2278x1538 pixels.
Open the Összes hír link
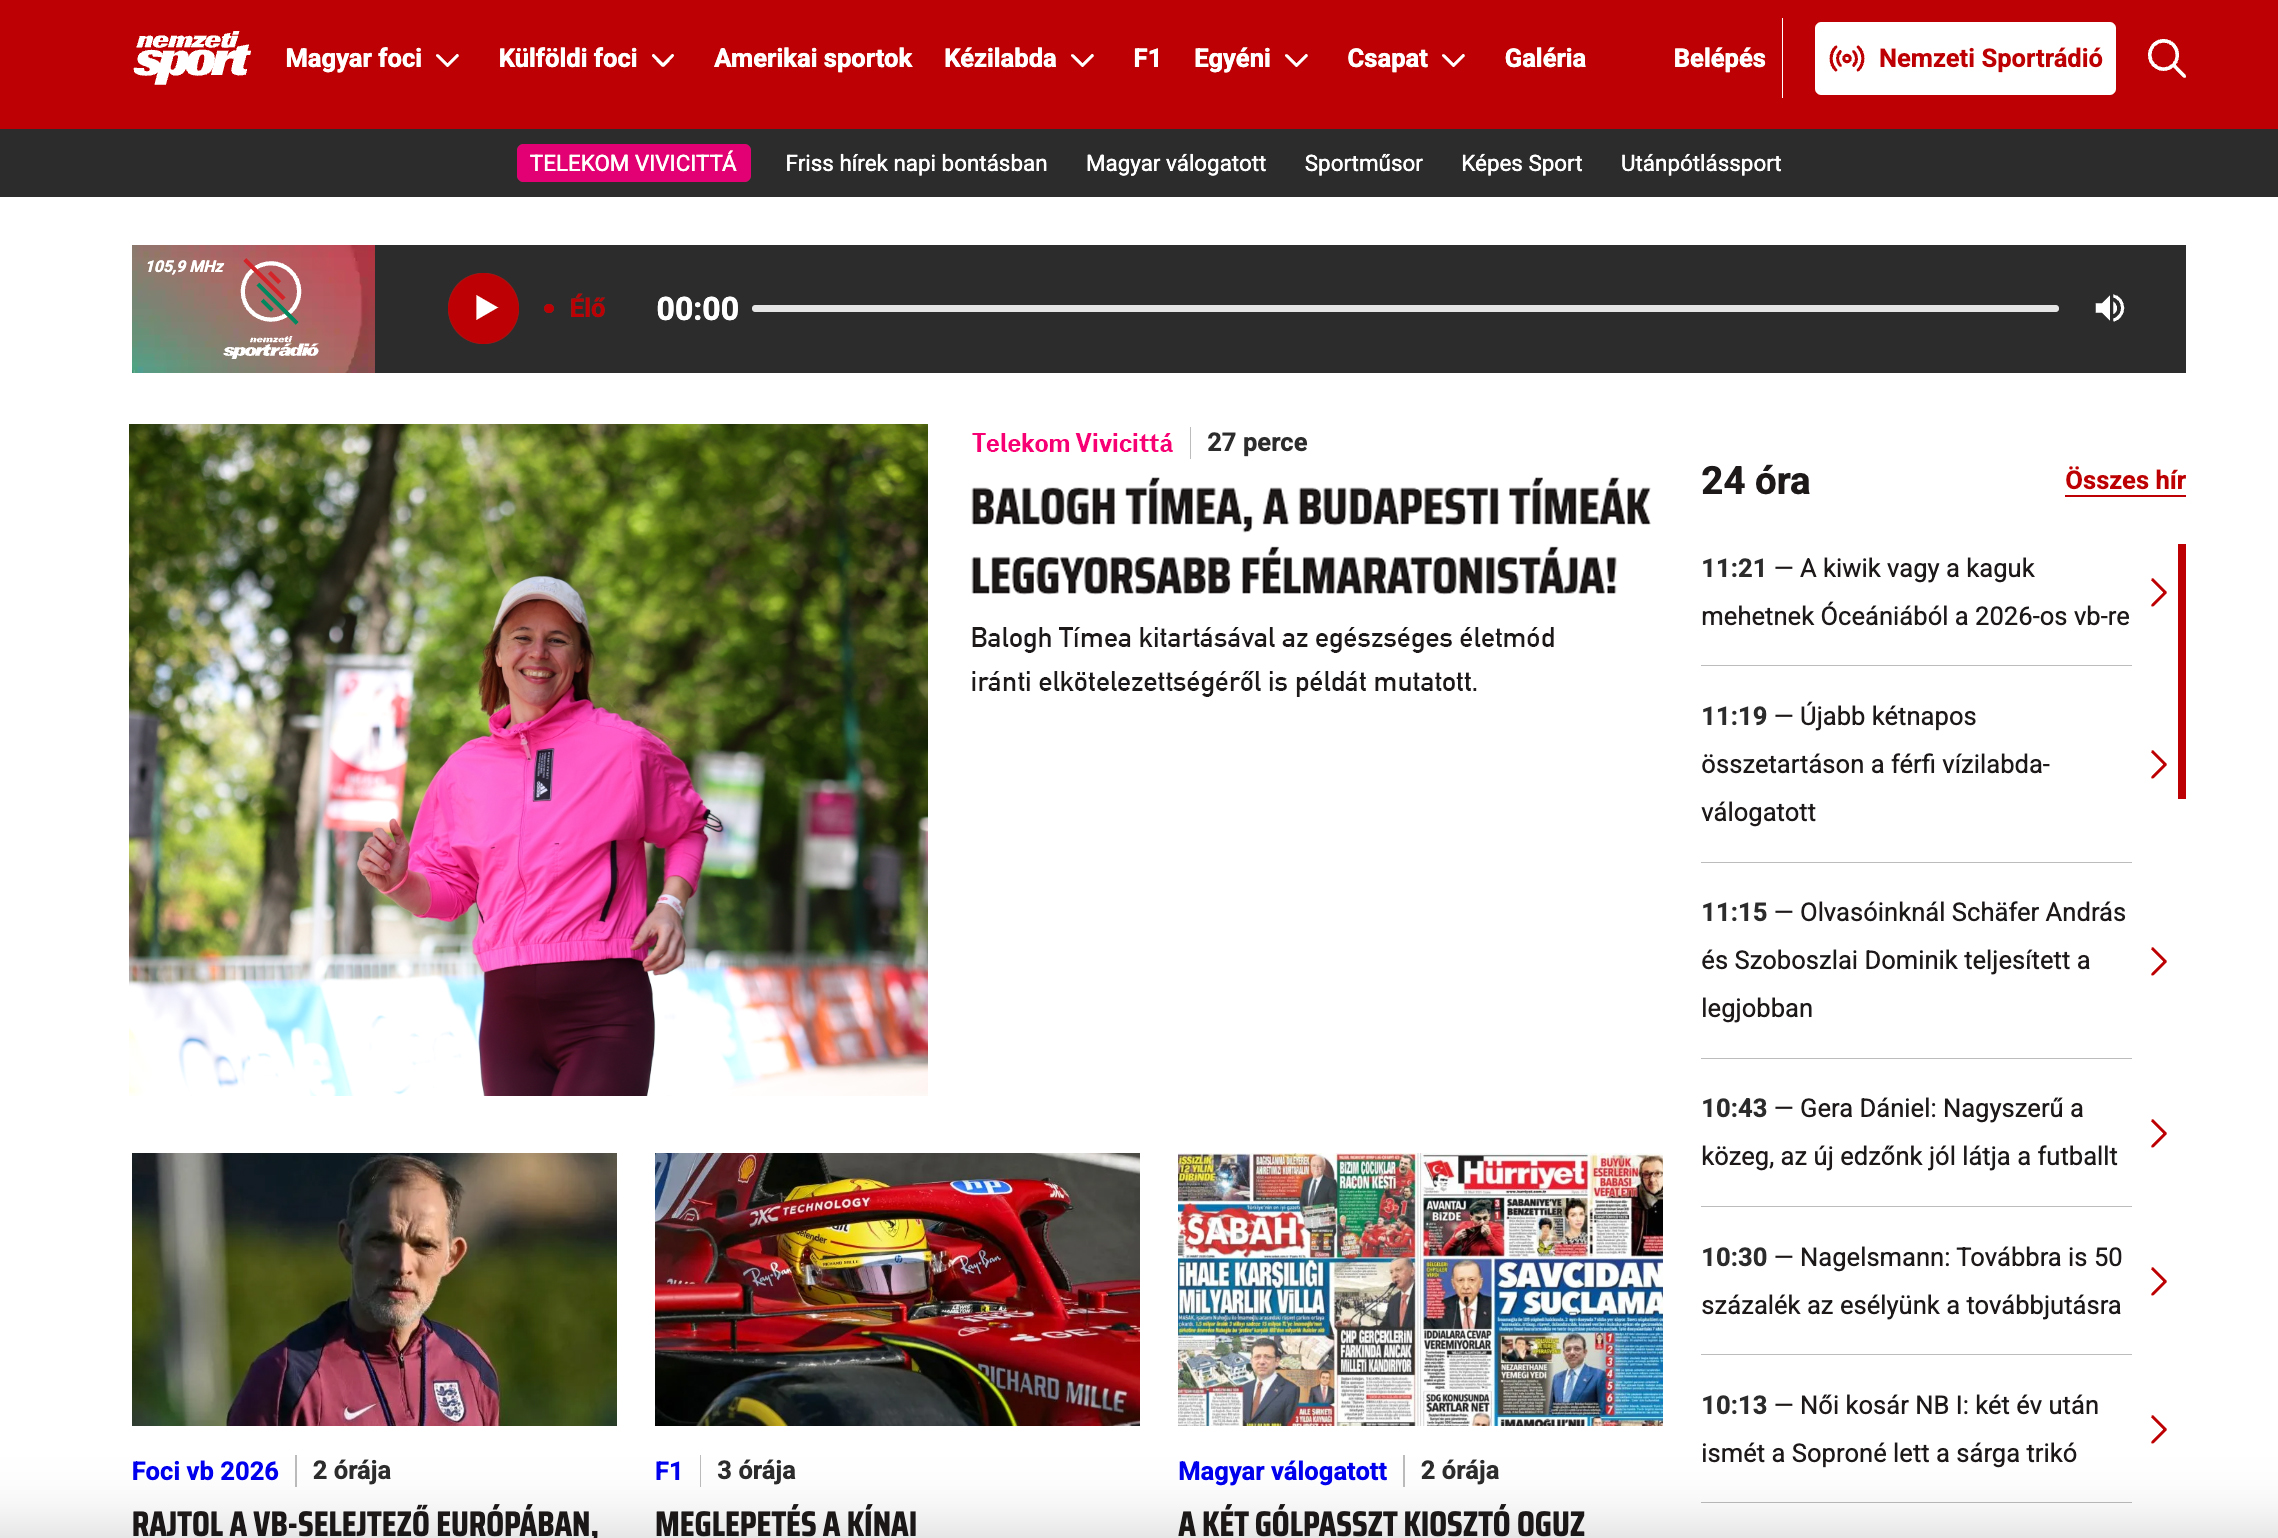tap(2124, 481)
